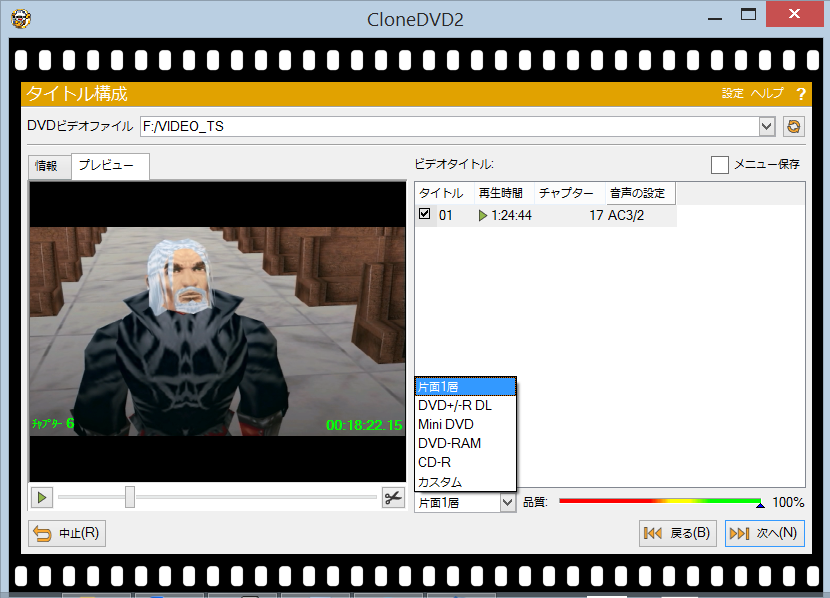Image resolution: width=830 pixels, height=598 pixels.
Task: Select DVD-RAM in the list
Action: point(465,443)
